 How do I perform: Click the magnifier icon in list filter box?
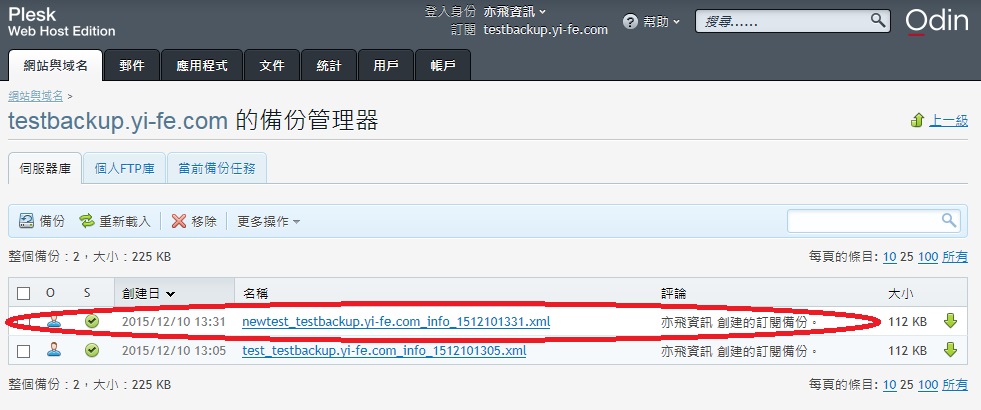[x=948, y=220]
